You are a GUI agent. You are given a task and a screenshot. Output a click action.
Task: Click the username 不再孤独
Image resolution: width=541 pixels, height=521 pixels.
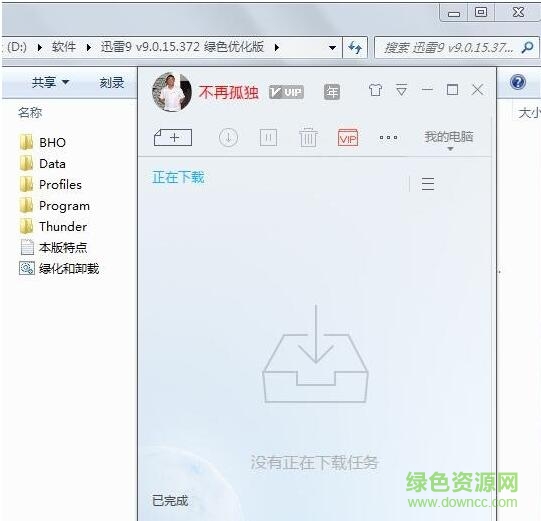[x=228, y=92]
